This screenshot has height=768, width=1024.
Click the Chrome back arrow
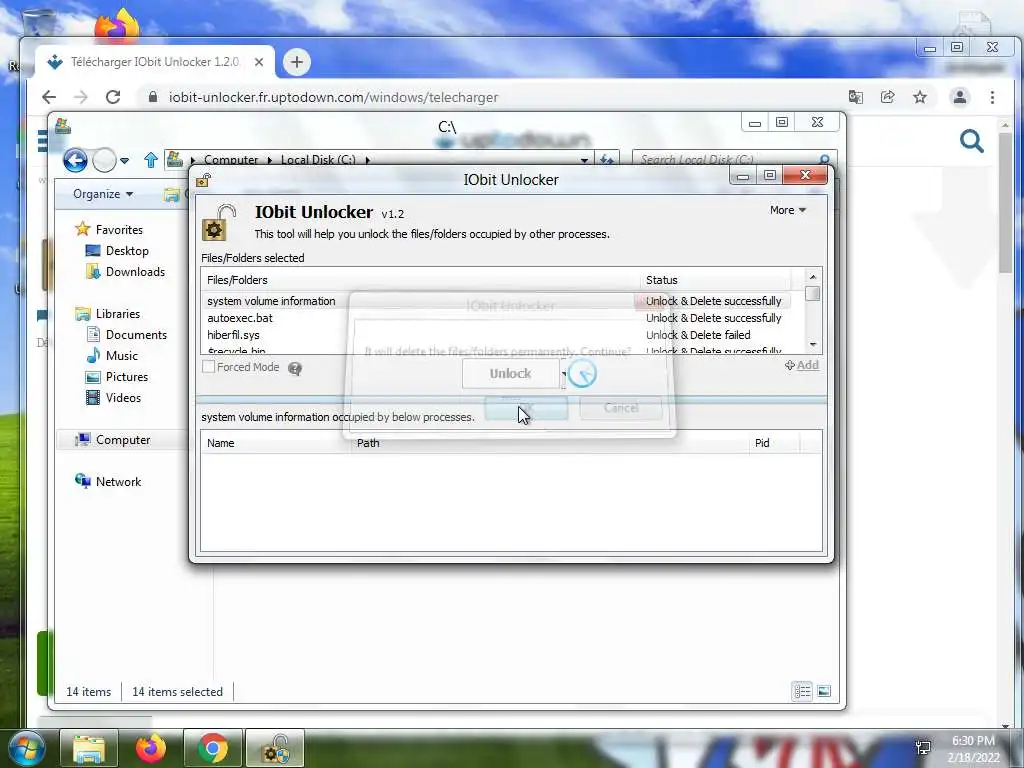49,97
